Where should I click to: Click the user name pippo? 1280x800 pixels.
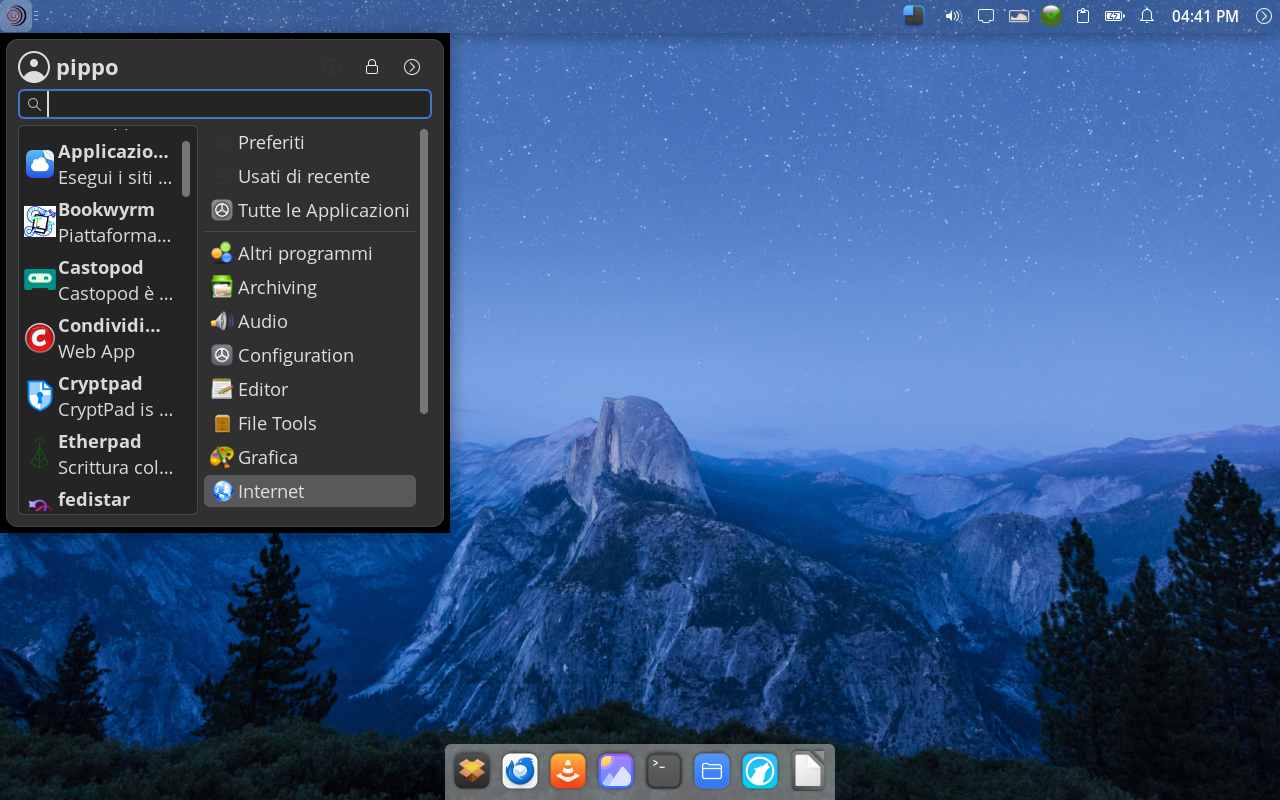tap(87, 67)
